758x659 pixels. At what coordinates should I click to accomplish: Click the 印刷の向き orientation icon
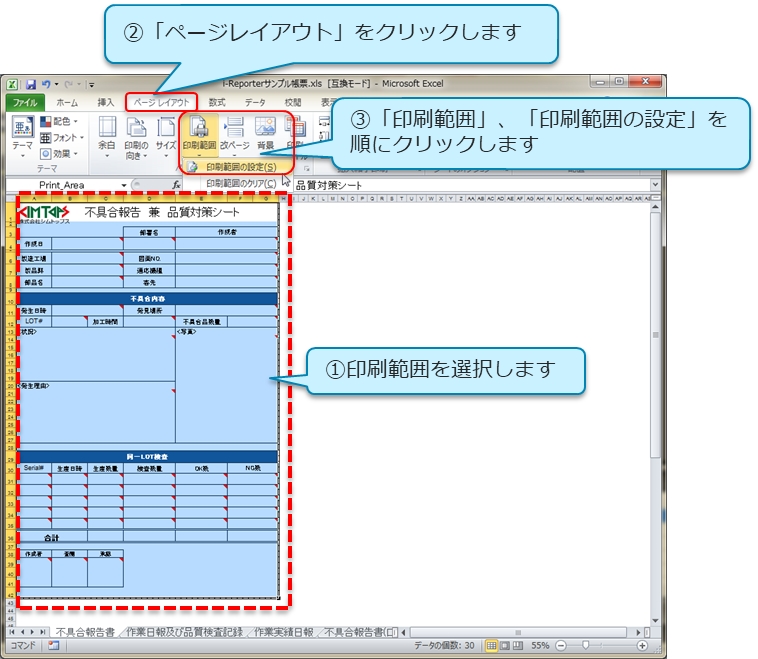click(136, 128)
